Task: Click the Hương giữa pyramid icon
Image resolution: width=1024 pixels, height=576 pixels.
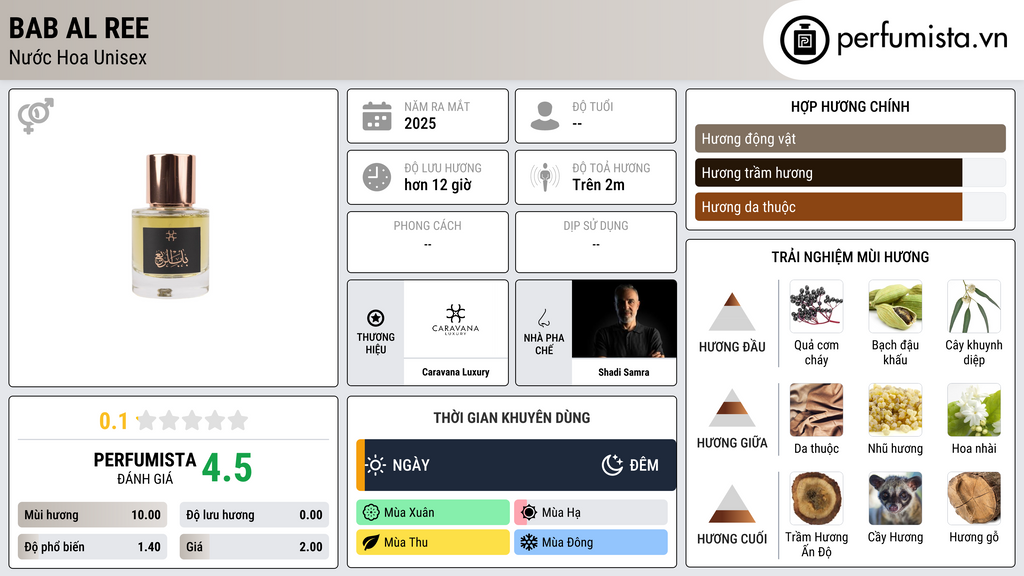Action: pyautogui.click(x=732, y=408)
